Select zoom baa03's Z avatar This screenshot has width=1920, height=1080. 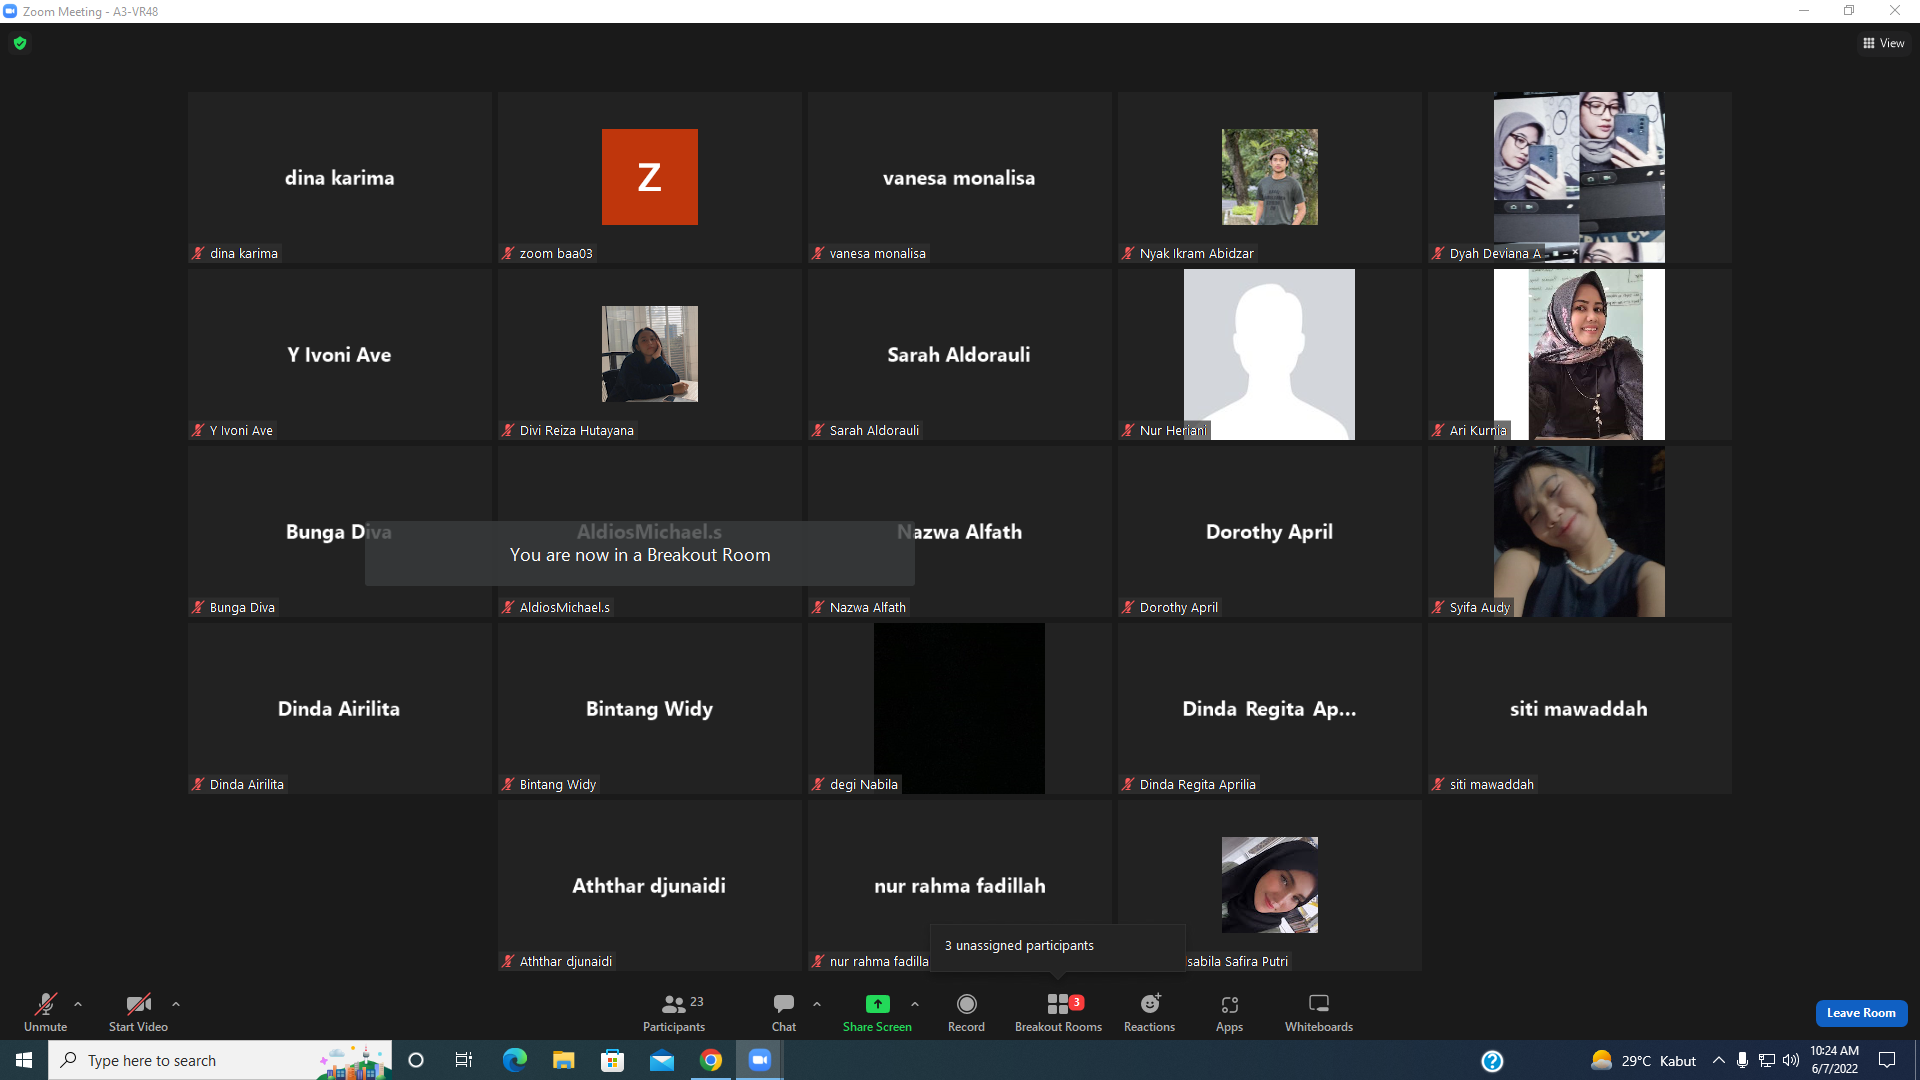(650, 177)
